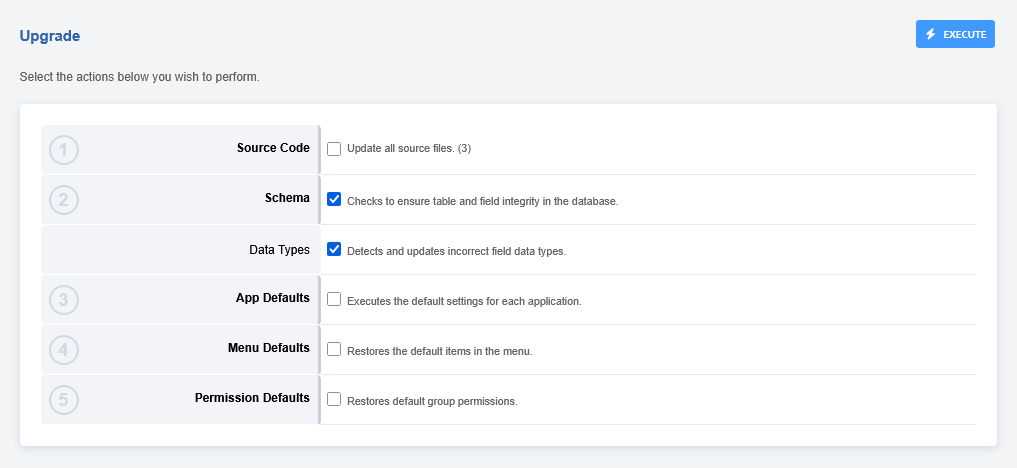Viewport: 1017px width, 468px height.
Task: Uncheck the Schema integrity checkbox
Action: [334, 199]
